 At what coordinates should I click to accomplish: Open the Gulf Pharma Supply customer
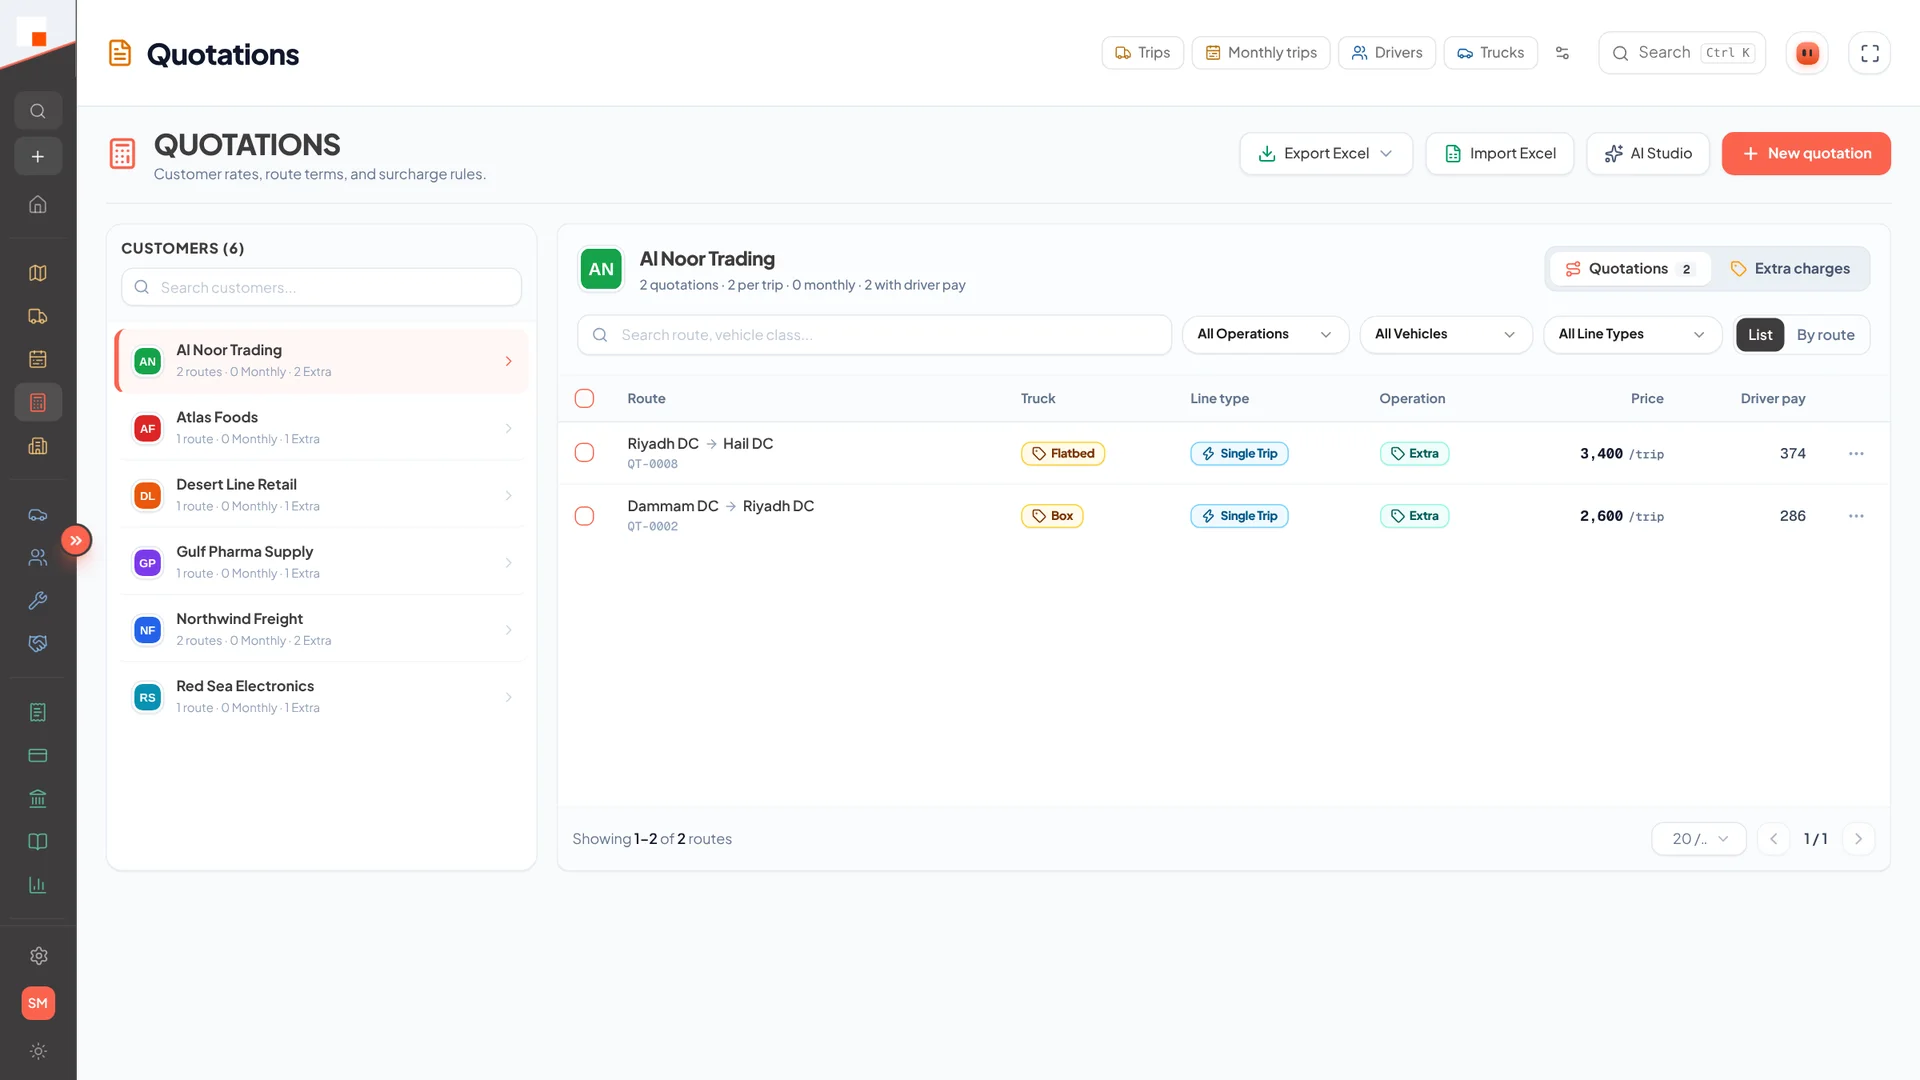pos(322,562)
